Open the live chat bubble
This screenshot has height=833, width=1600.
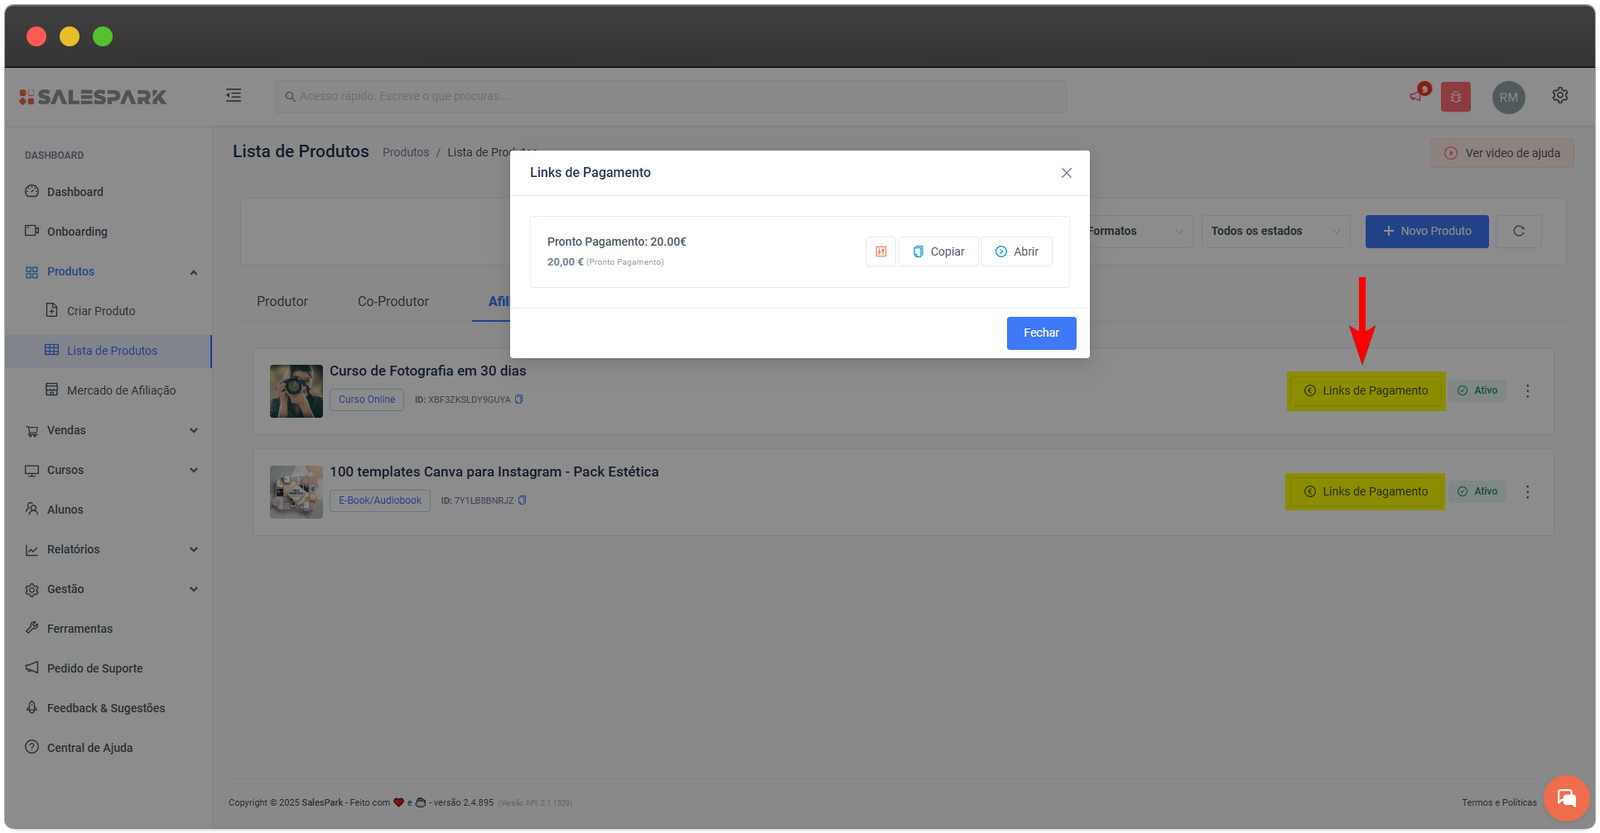(1566, 798)
